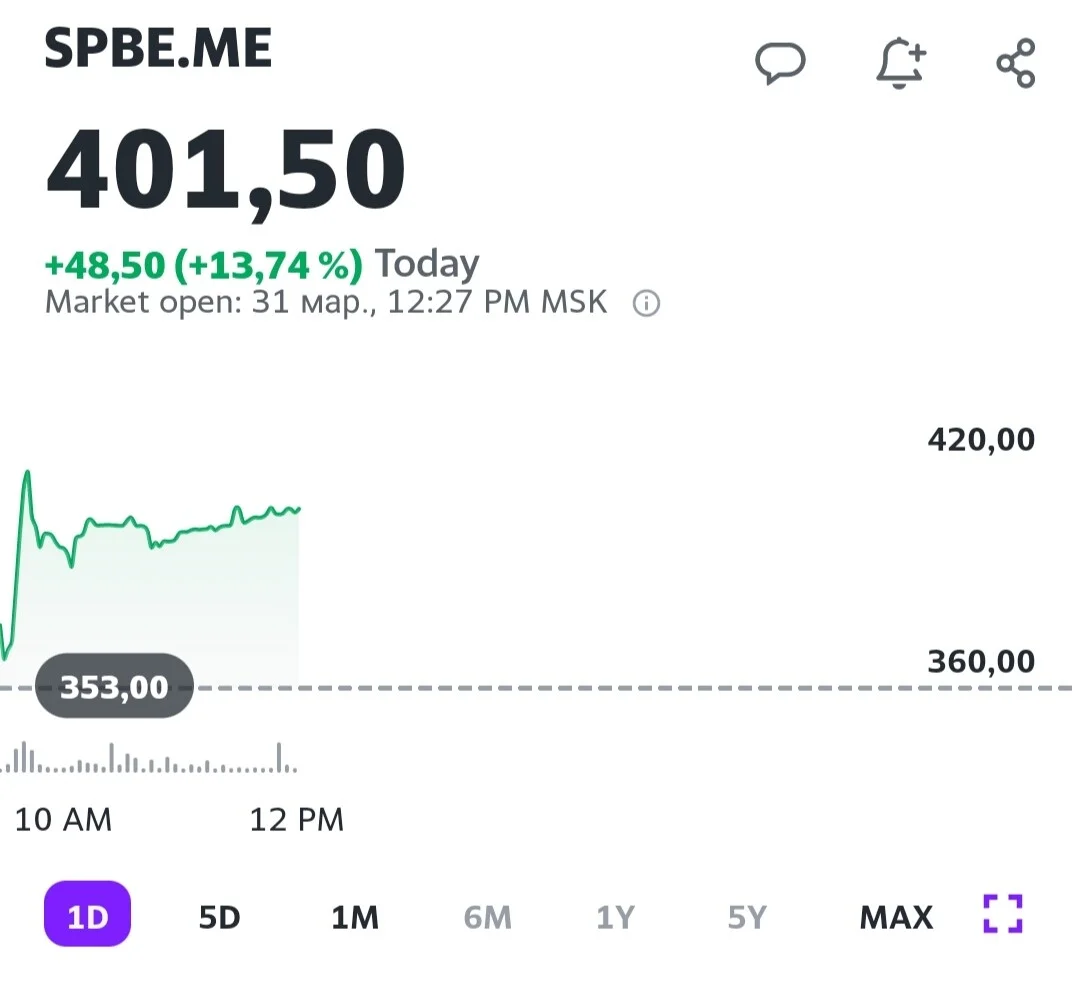Expand the chart to fullscreen

tap(1003, 914)
